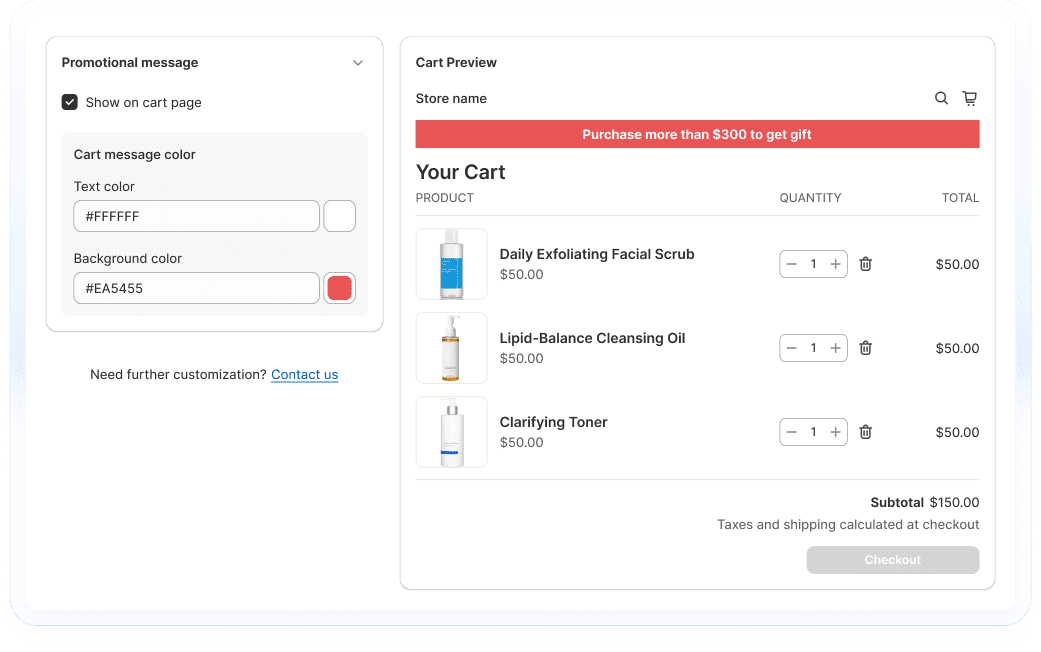Click the Text color hex input field
Image resolution: width=1041 pixels, height=652 pixels.
coord(196,216)
